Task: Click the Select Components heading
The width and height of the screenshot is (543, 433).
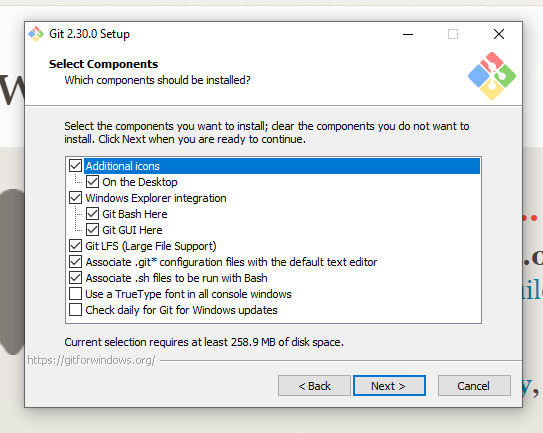Action: tap(103, 64)
